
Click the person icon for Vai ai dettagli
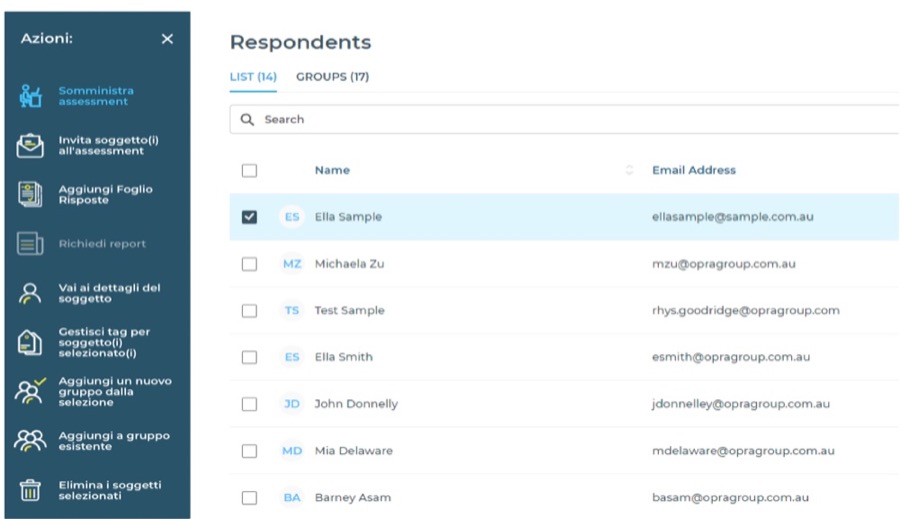(x=30, y=293)
